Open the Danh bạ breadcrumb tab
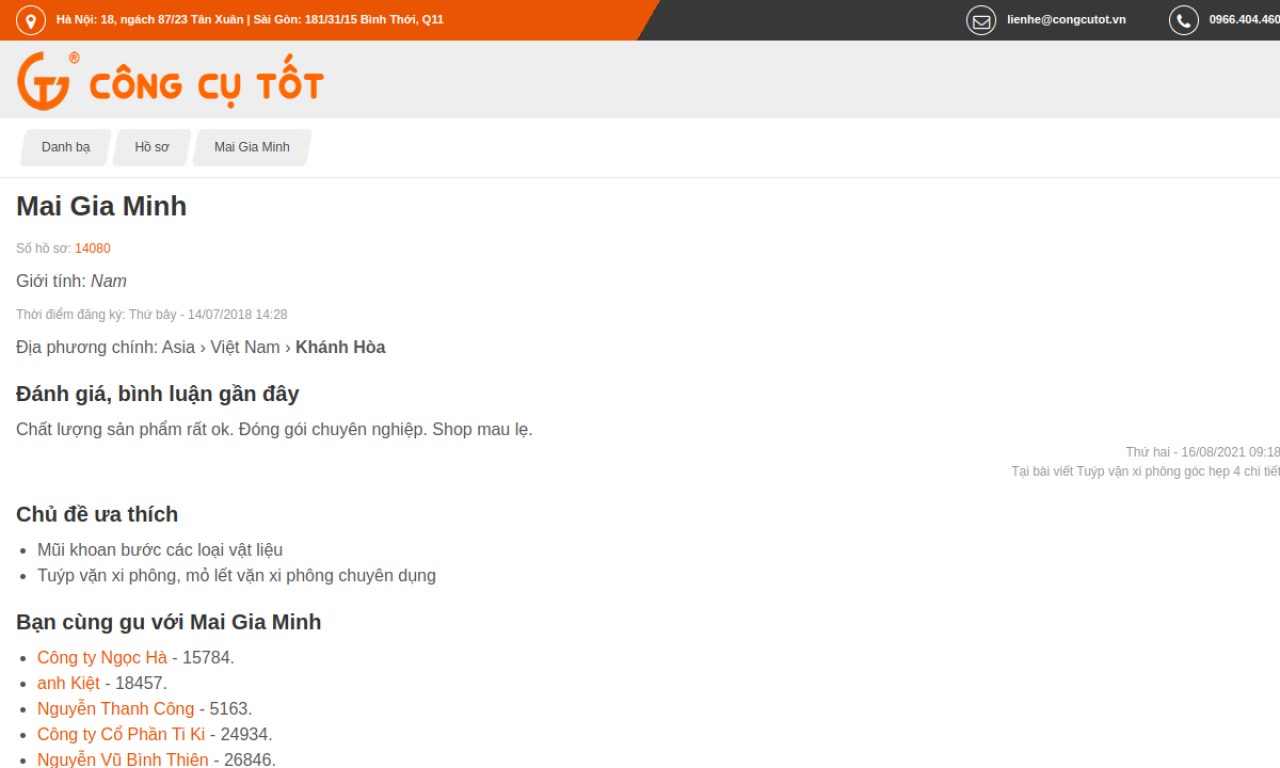1280x768 pixels. (66, 147)
